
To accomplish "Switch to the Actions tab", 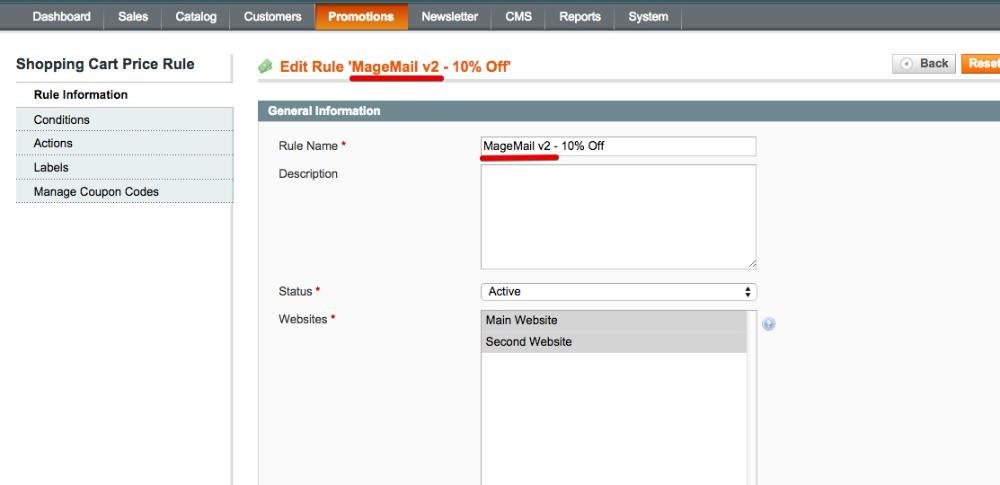I will coord(53,144).
